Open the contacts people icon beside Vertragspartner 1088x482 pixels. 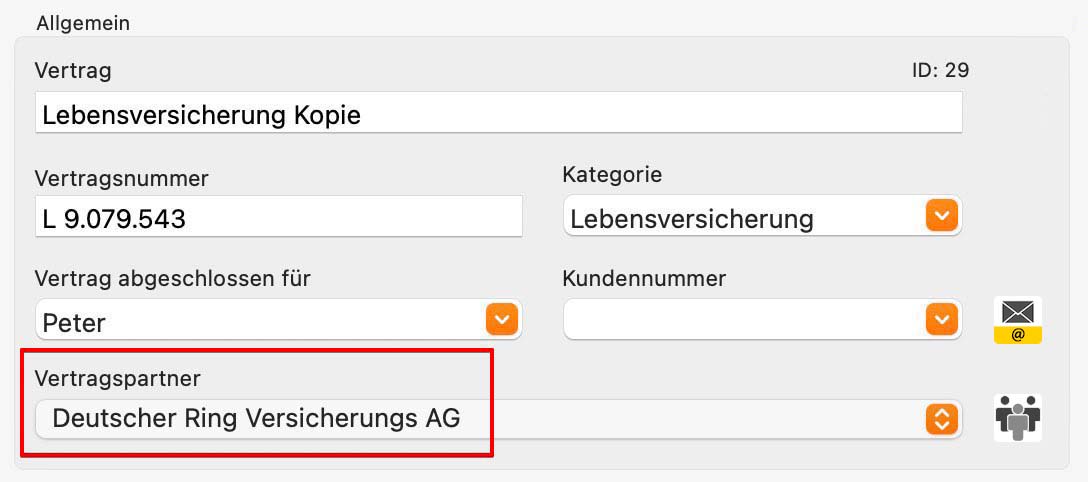(x=1018, y=418)
